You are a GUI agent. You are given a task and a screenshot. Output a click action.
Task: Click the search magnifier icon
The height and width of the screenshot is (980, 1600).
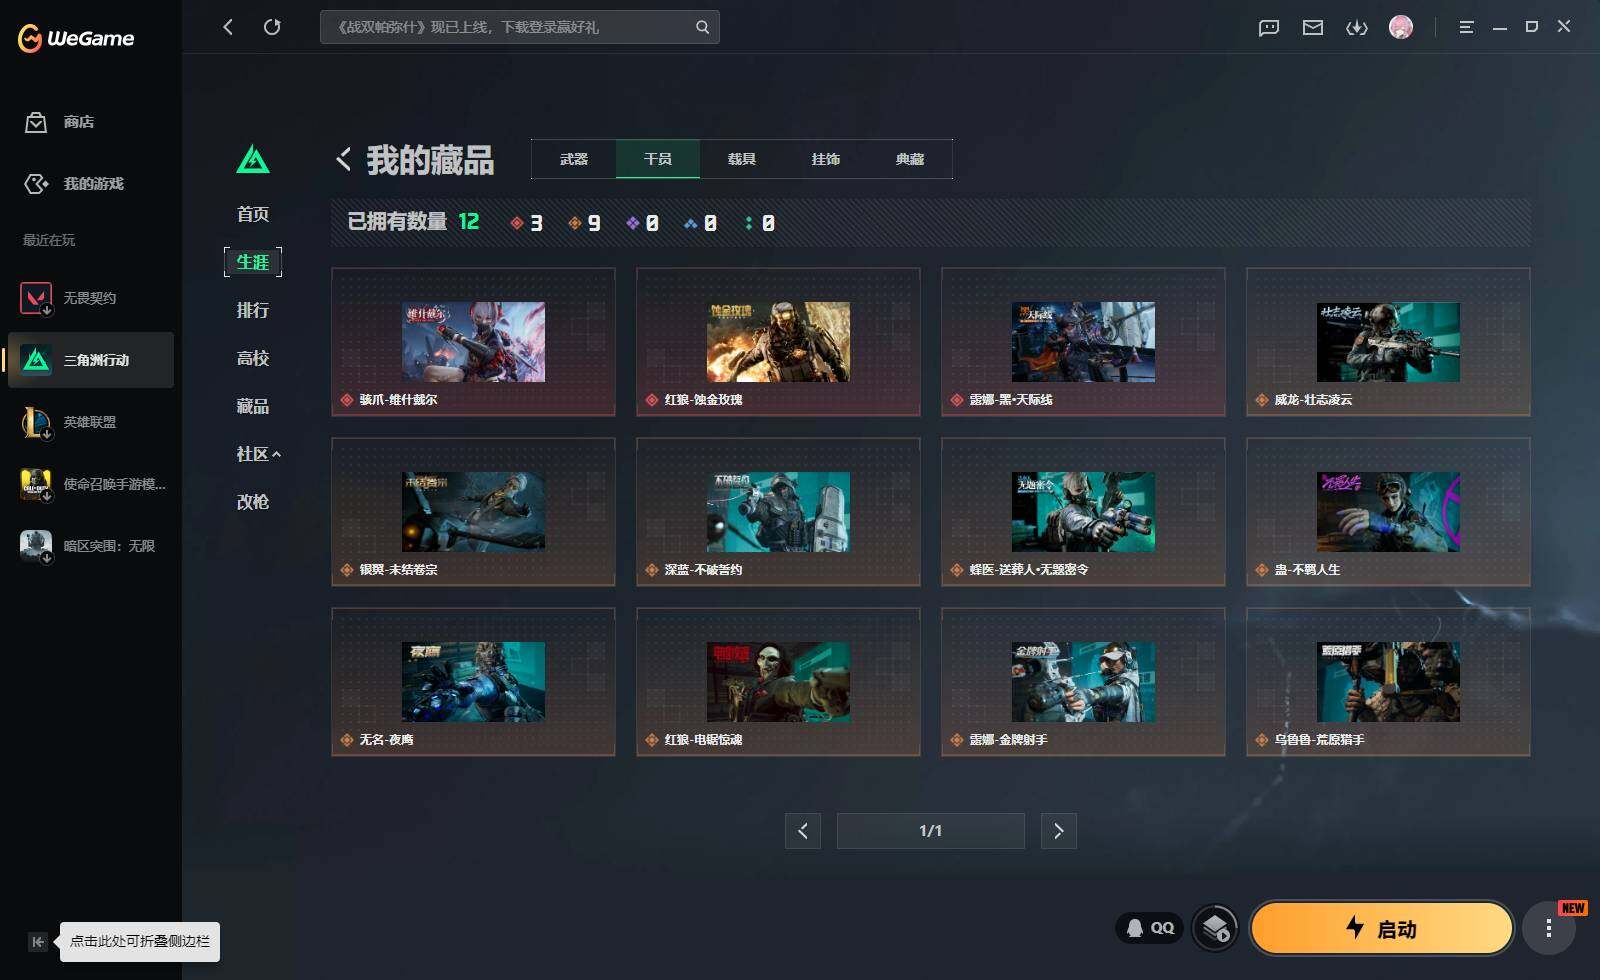pyautogui.click(x=703, y=27)
